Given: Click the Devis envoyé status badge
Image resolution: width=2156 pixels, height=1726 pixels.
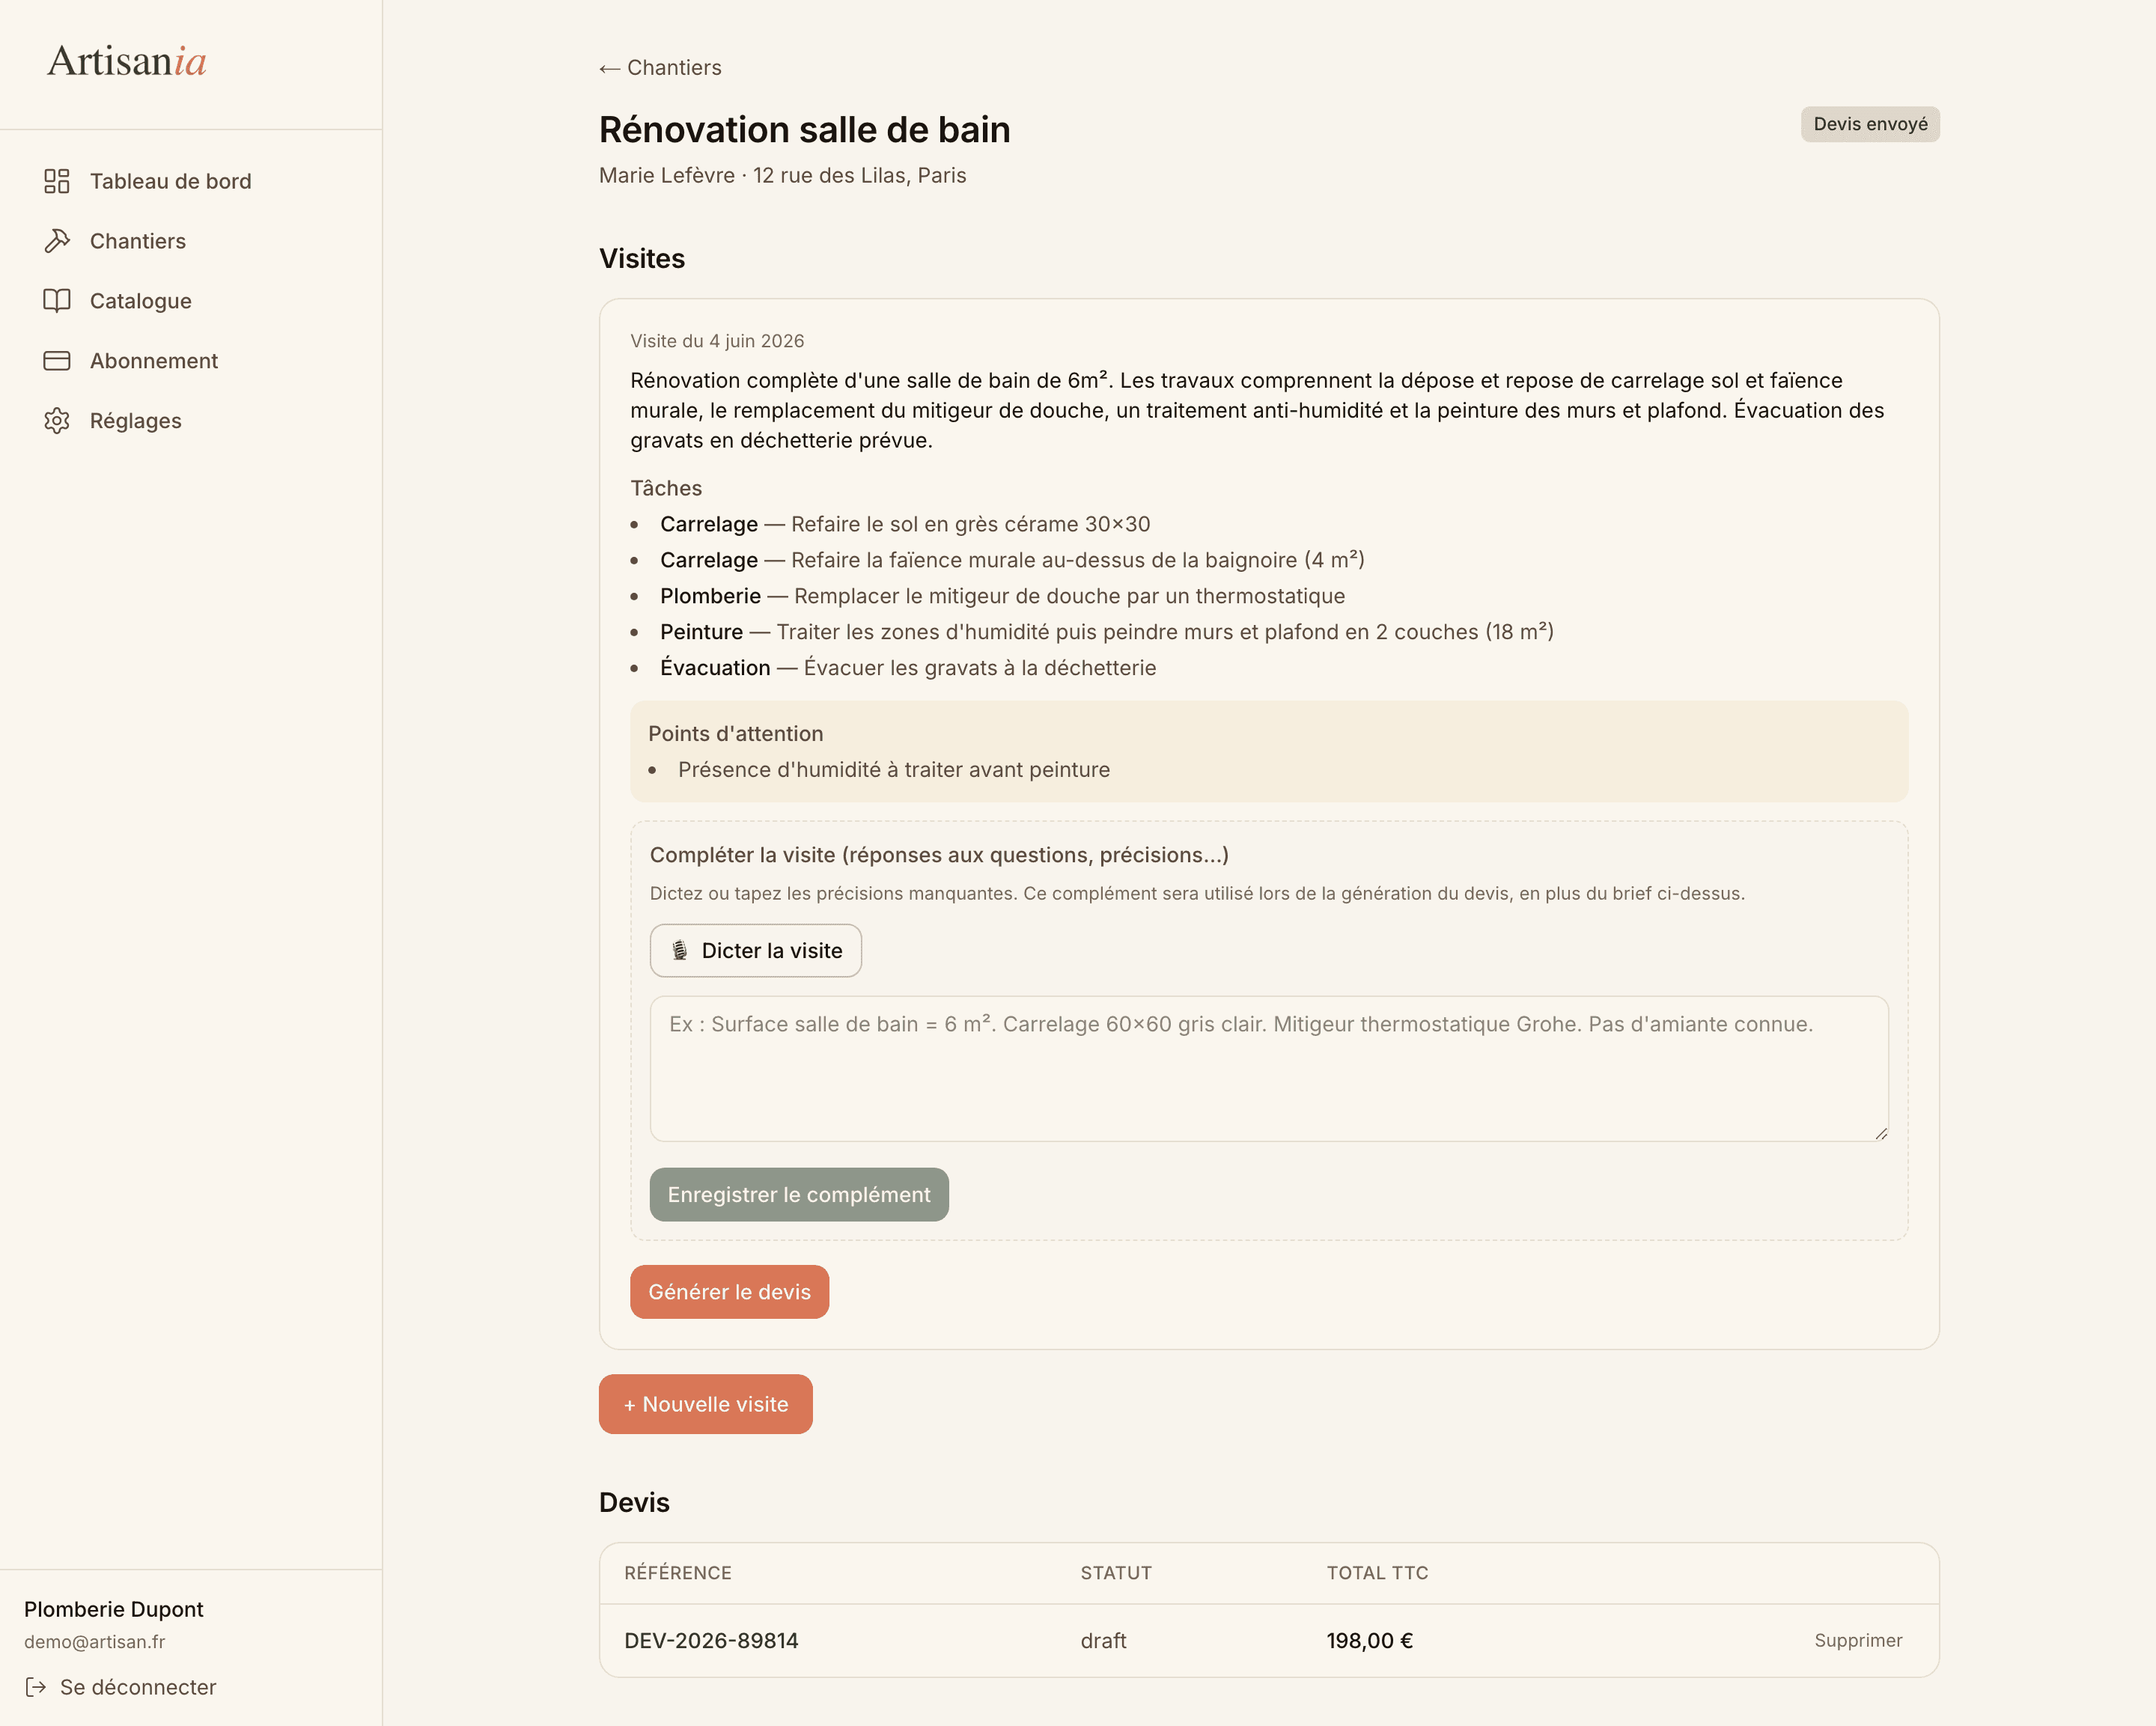Looking at the screenshot, I should click(1870, 124).
